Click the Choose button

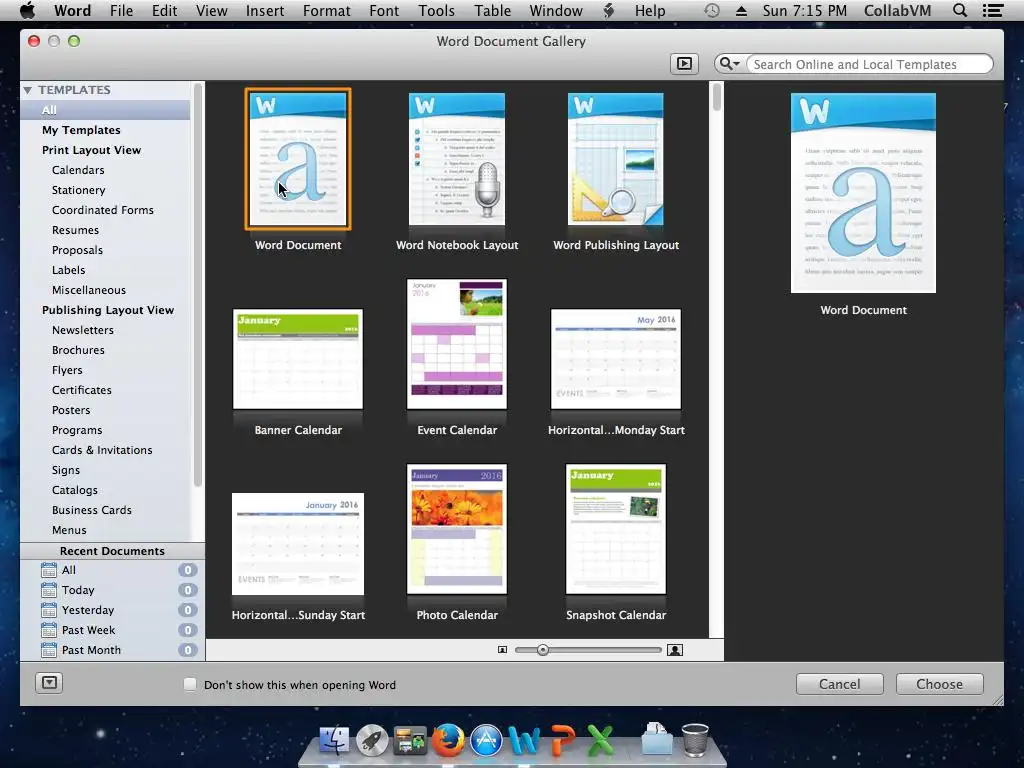tap(939, 684)
